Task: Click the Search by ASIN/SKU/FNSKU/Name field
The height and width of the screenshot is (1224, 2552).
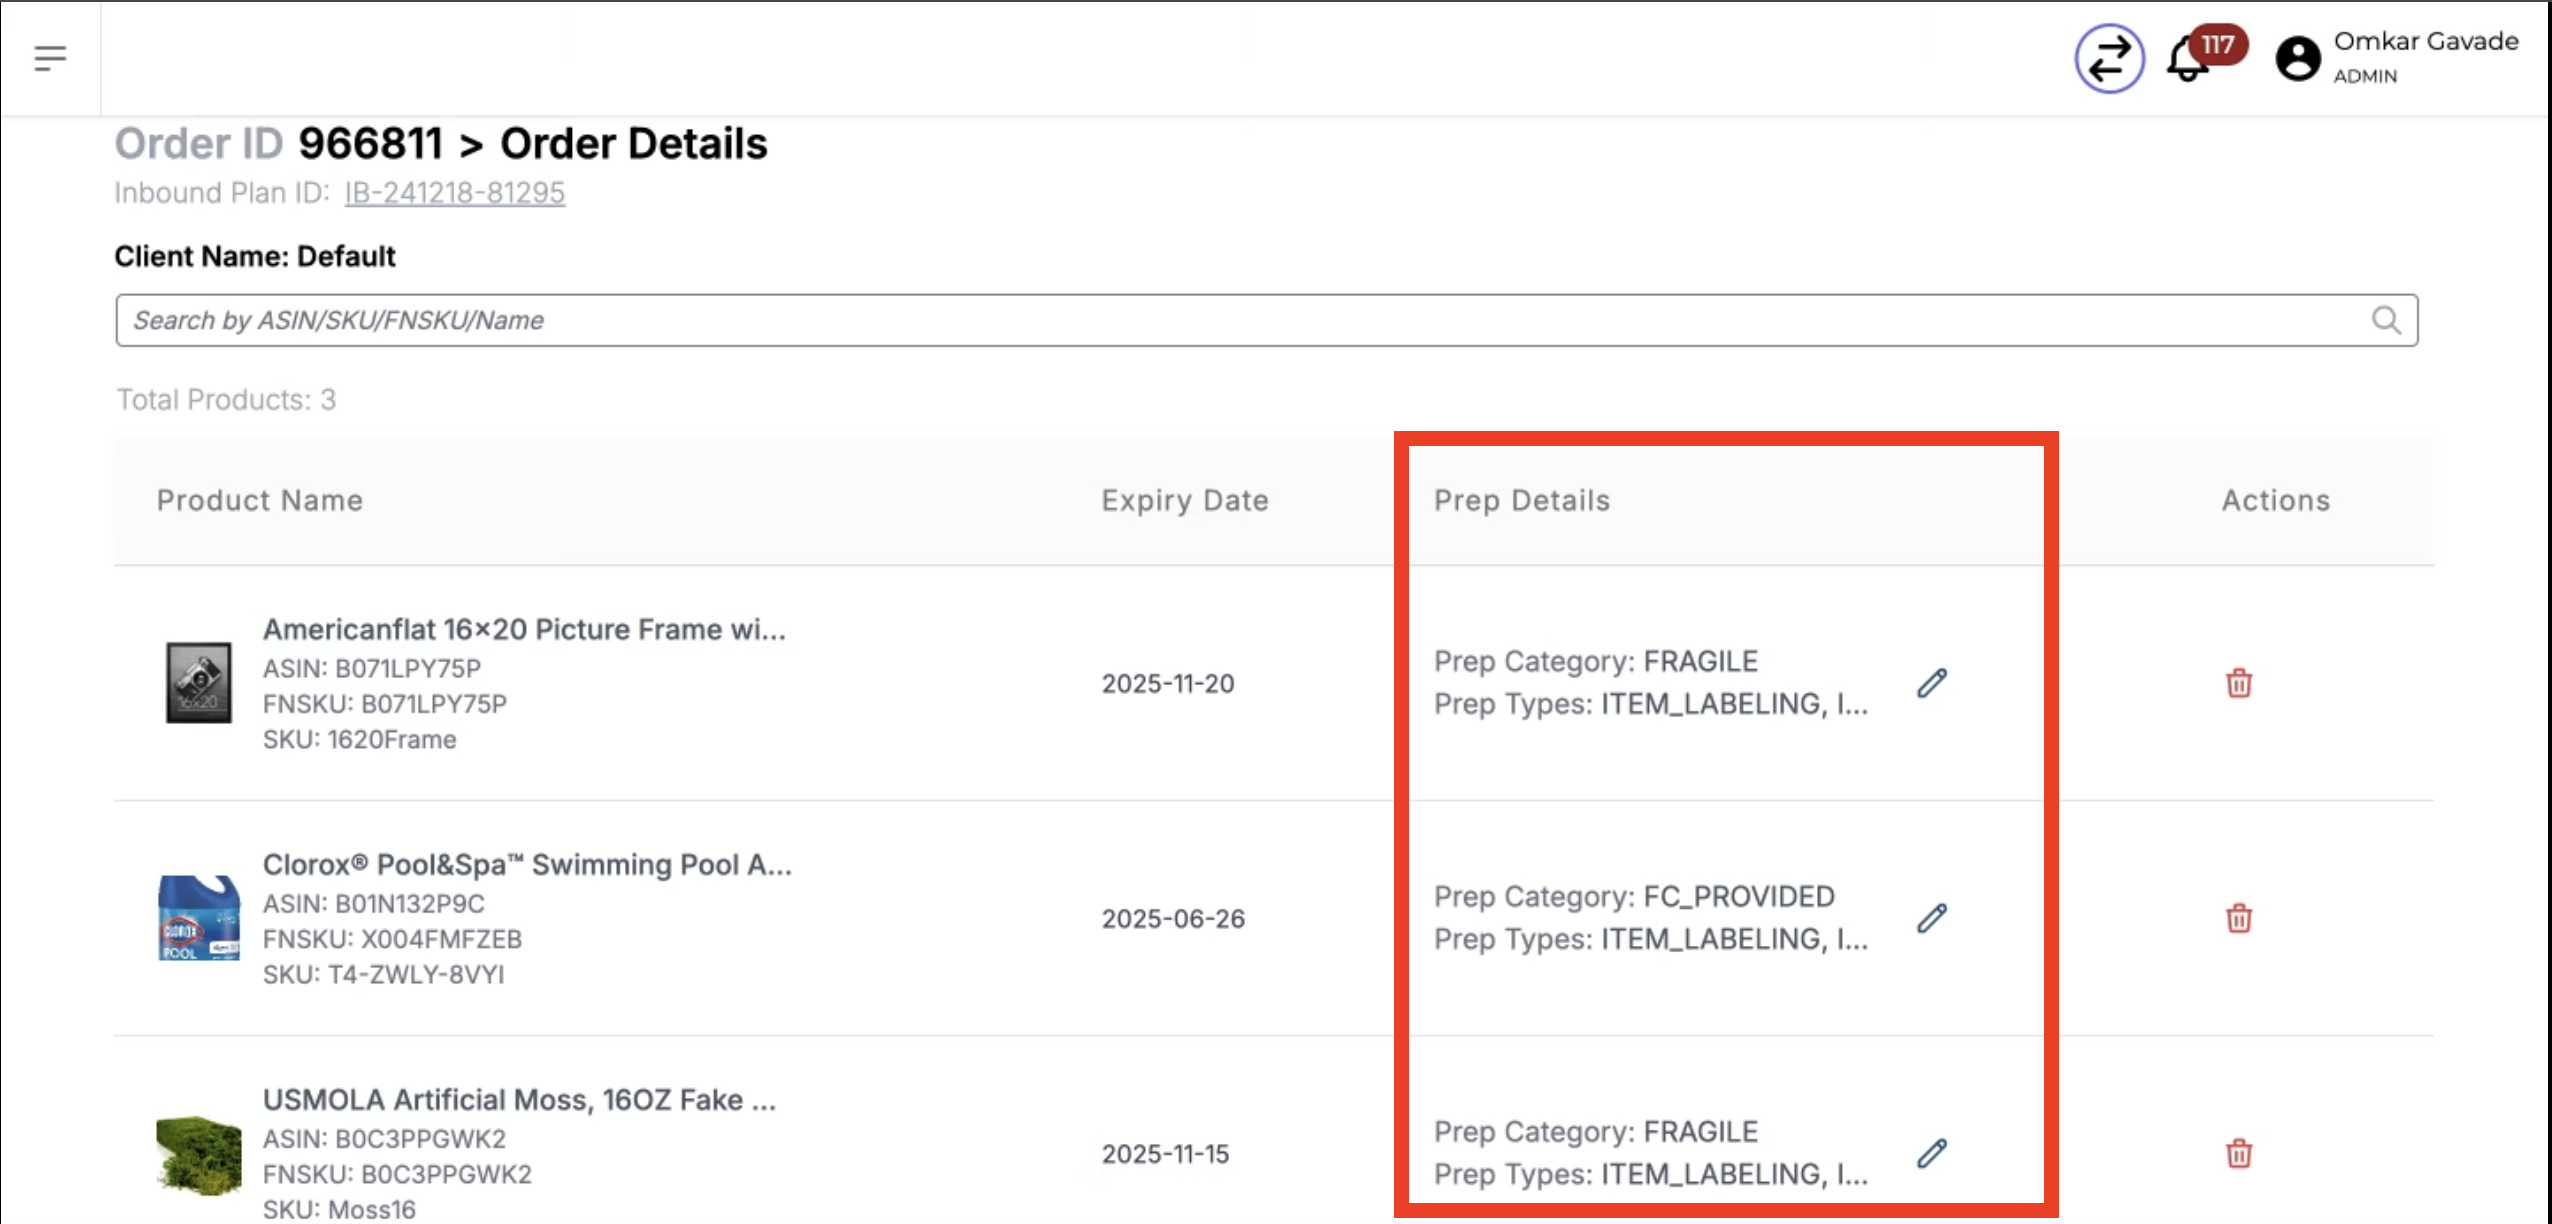Action: tap(1200, 320)
